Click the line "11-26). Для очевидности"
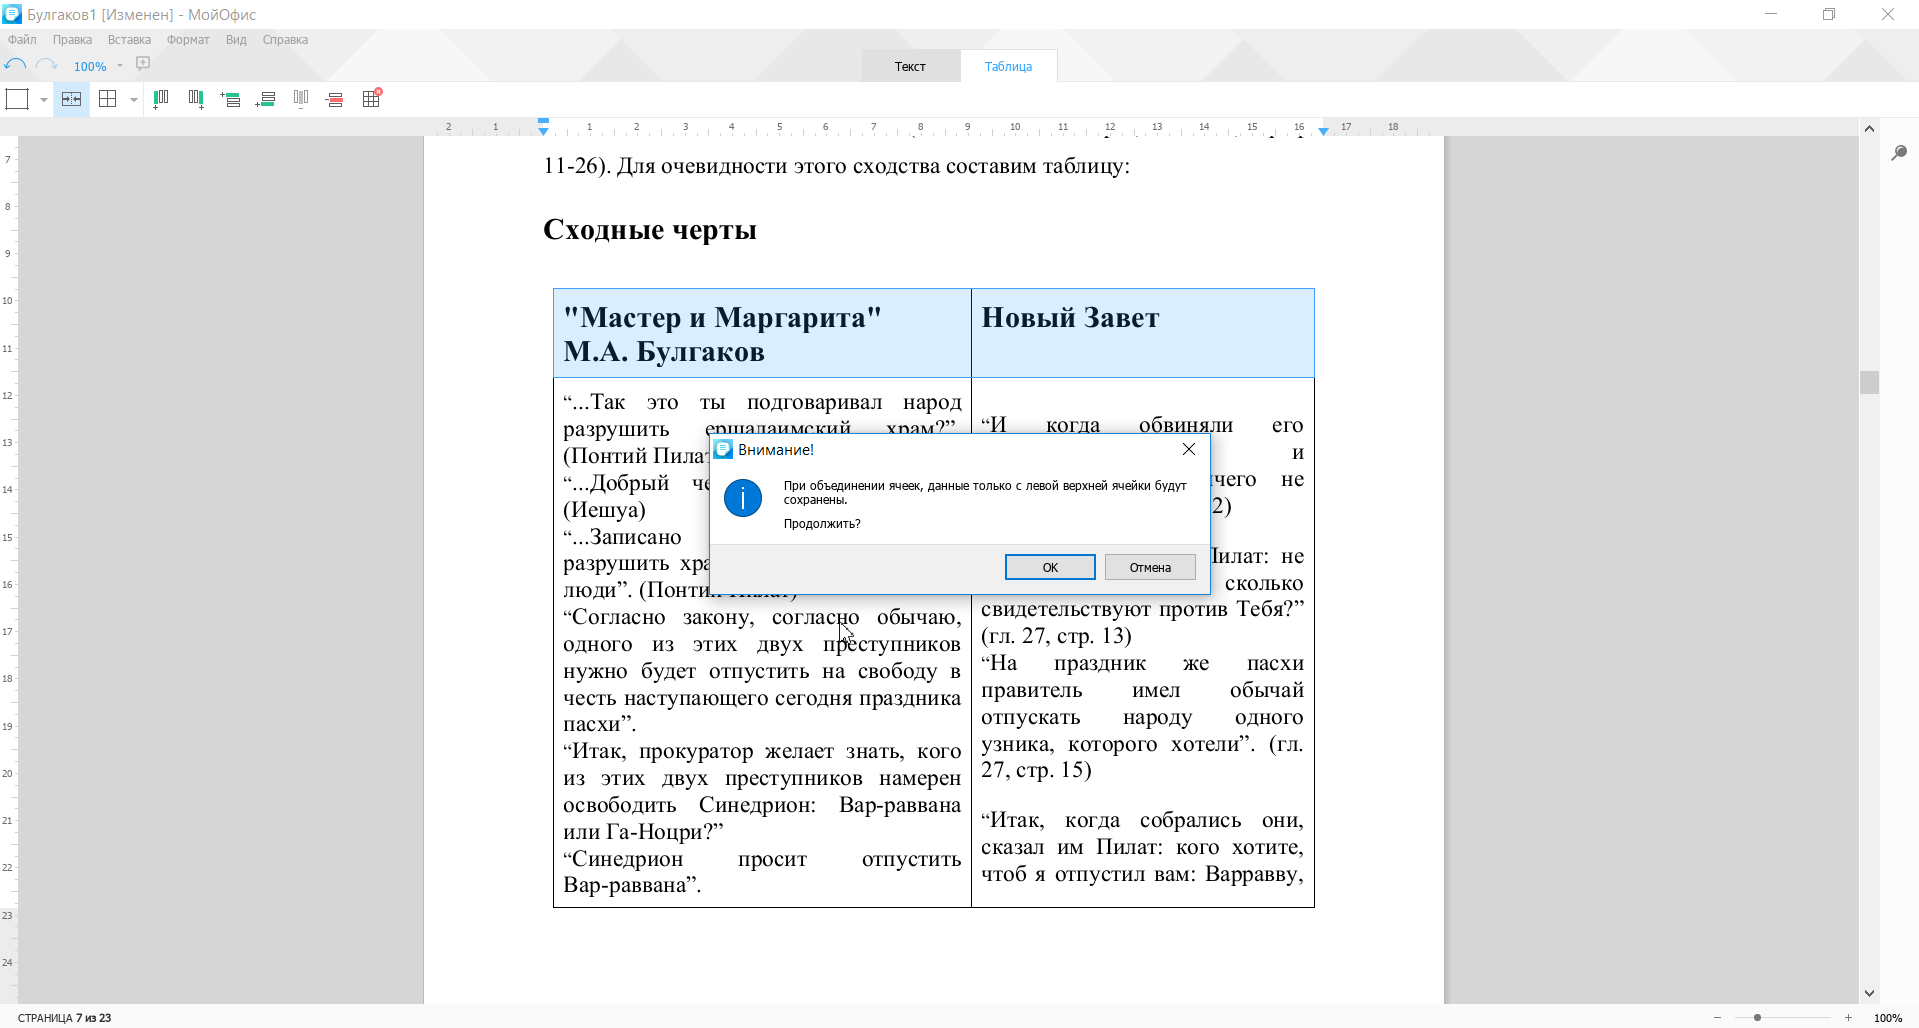 click(836, 166)
